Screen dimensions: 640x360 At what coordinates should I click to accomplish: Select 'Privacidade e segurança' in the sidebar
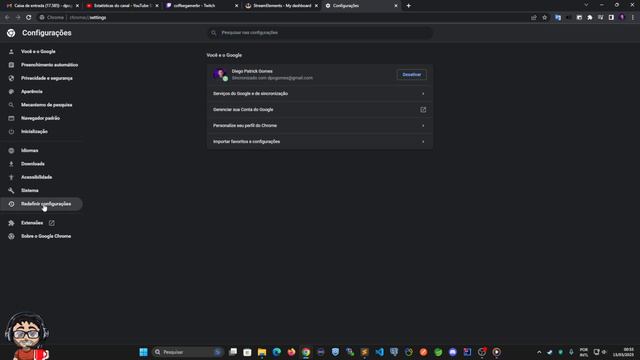pyautogui.click(x=47, y=78)
